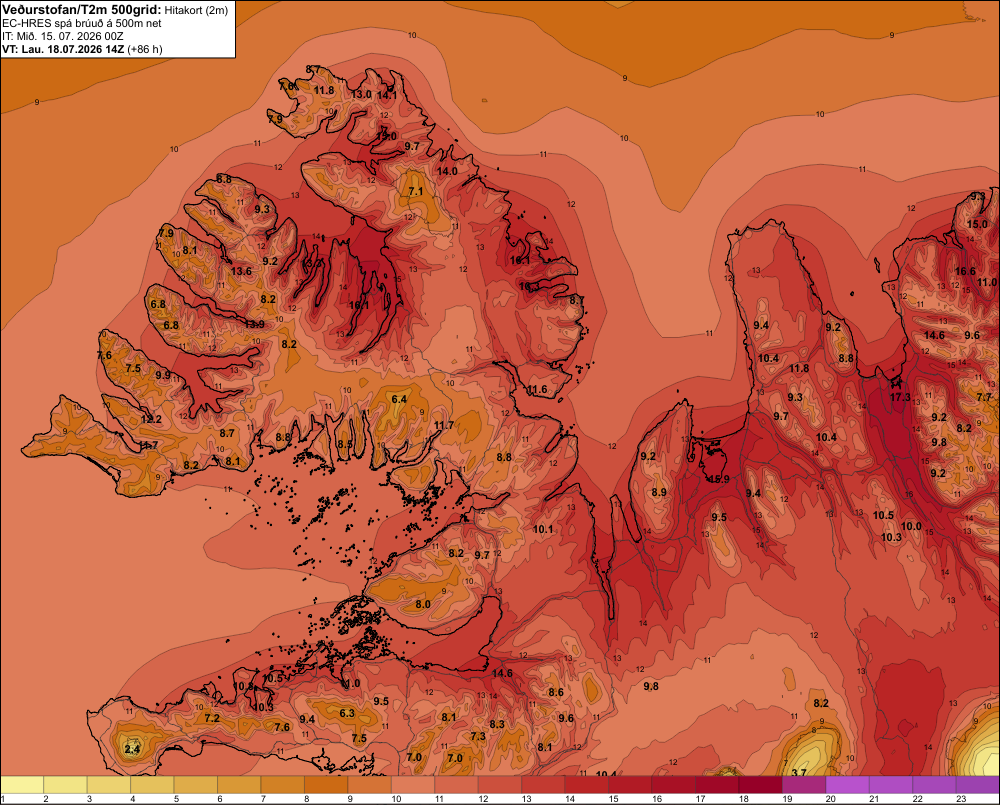Image resolution: width=1000 pixels, height=805 pixels.
Task: Select the 11.6 temperature value
Action: 537,389
